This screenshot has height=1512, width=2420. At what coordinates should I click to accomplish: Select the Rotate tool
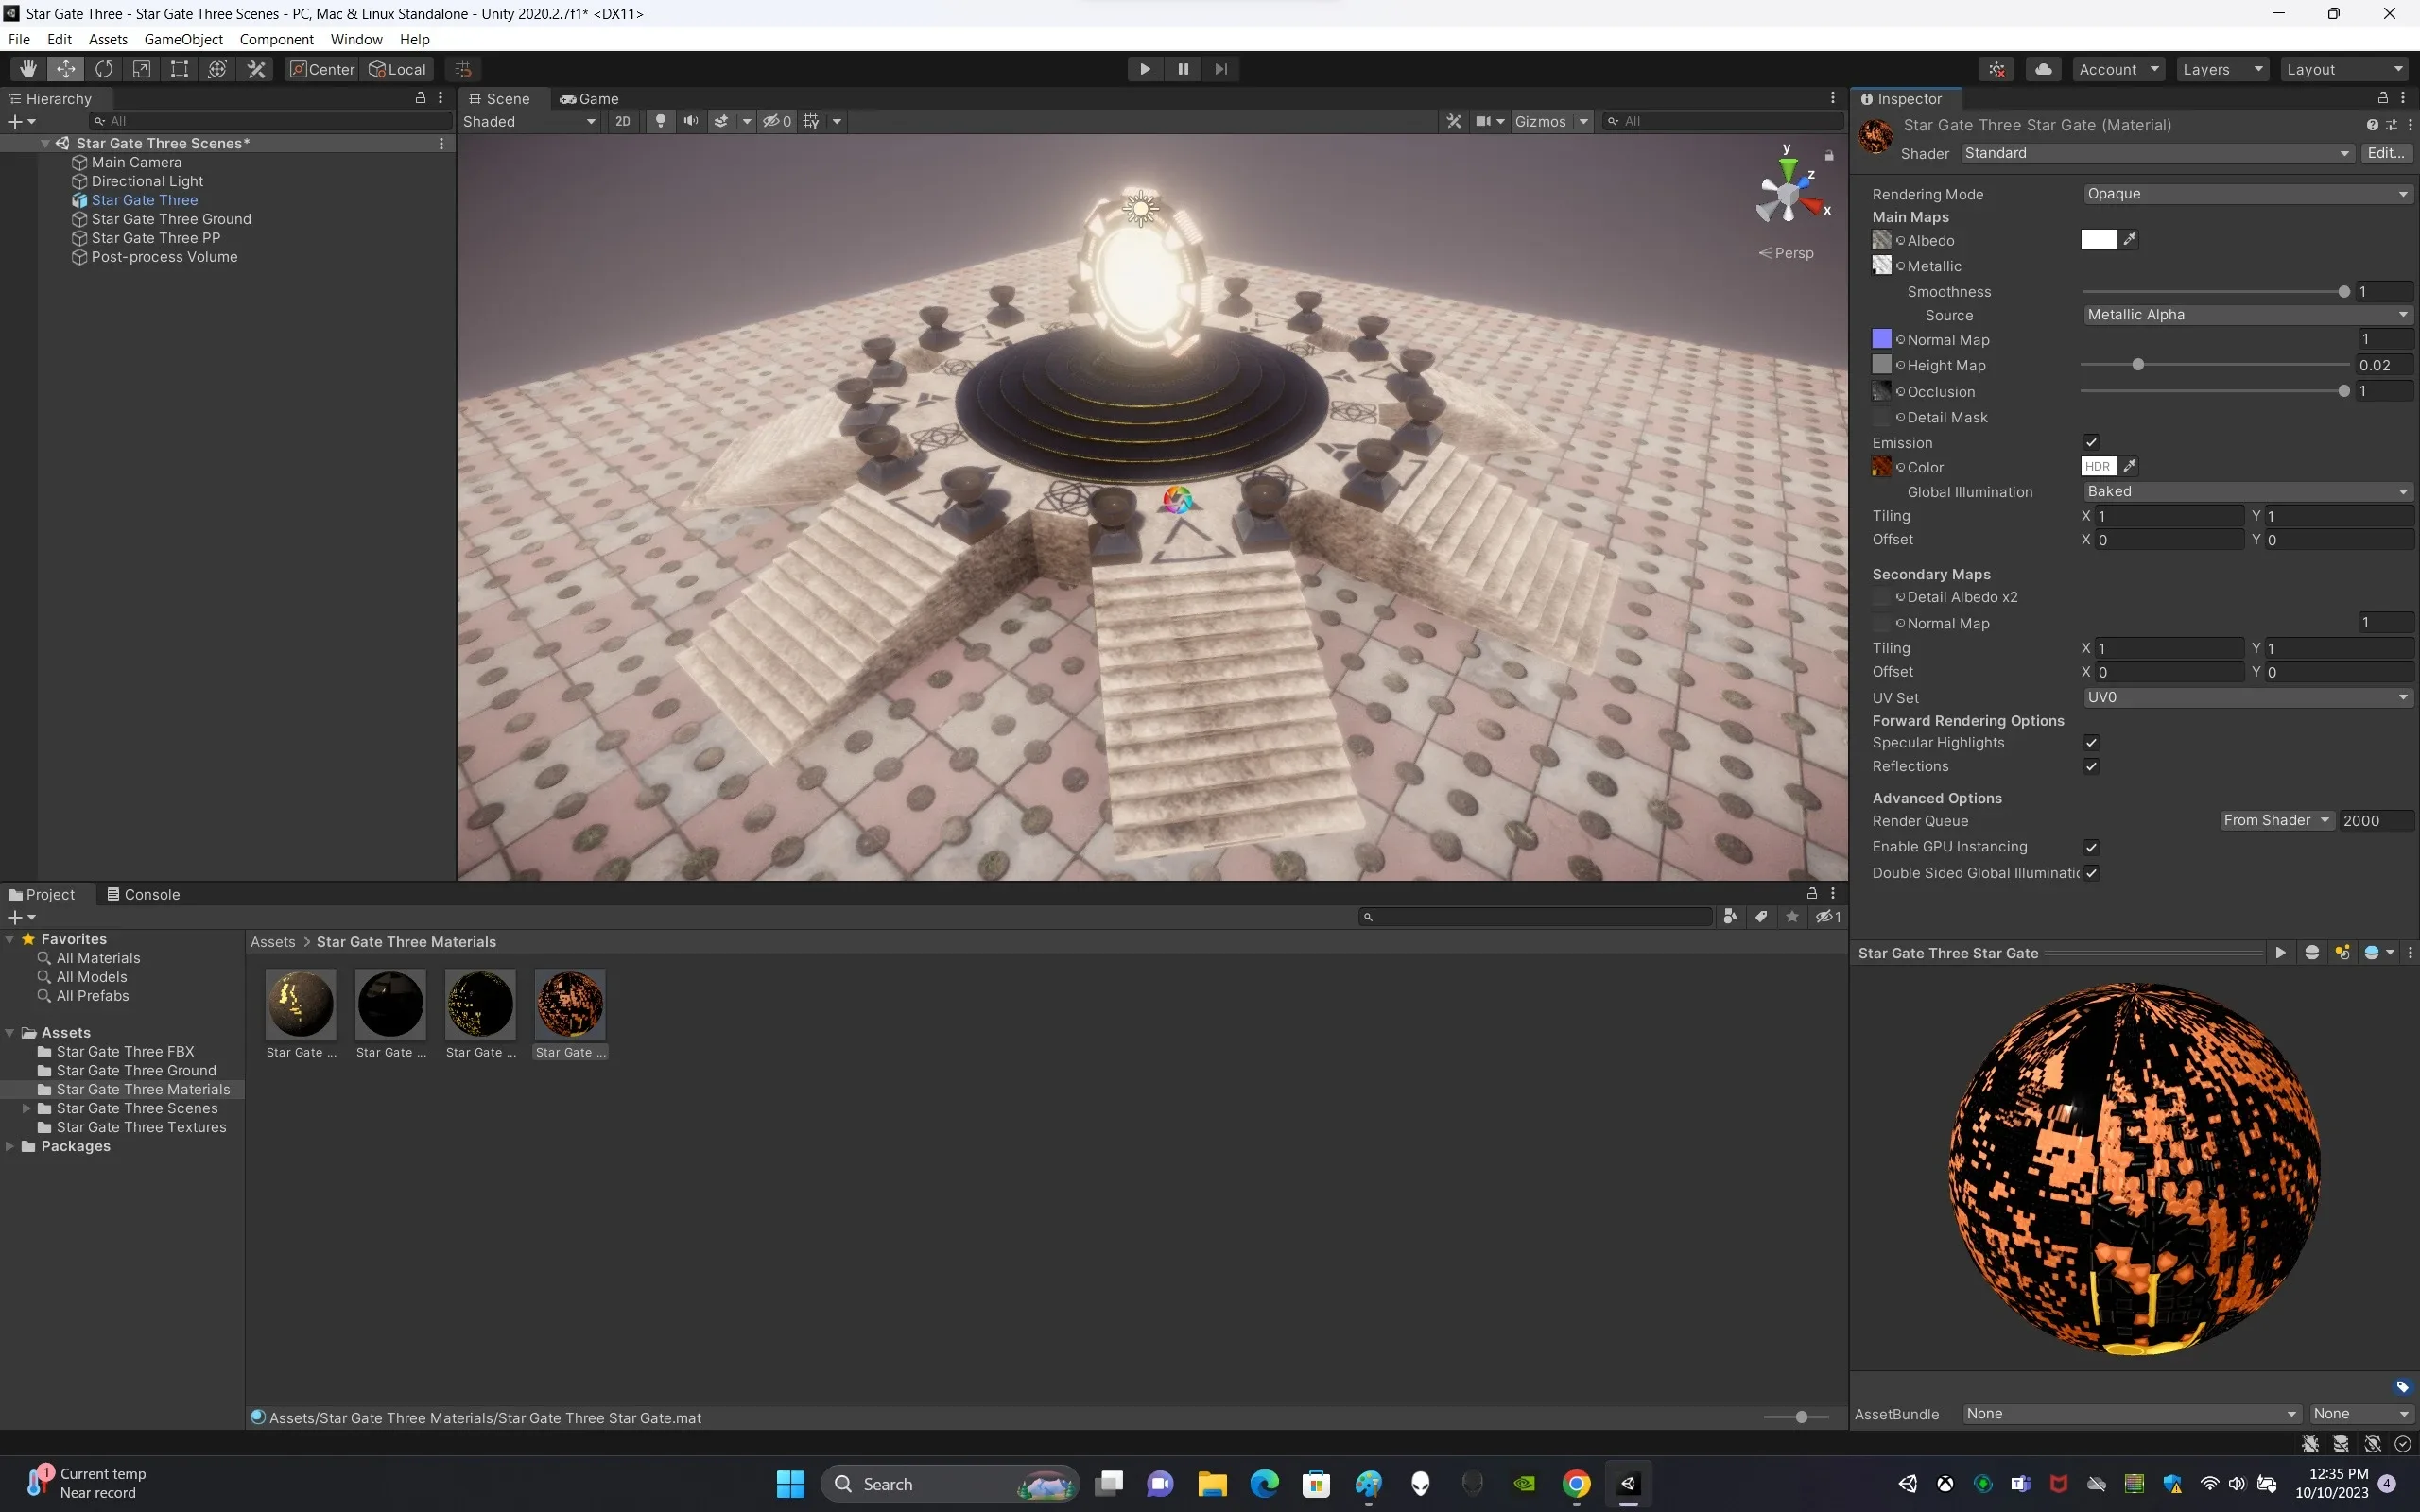tap(104, 69)
